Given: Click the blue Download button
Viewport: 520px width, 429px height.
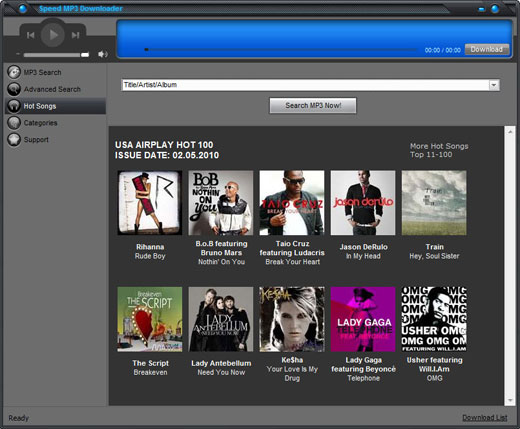Looking at the screenshot, I should (487, 49).
